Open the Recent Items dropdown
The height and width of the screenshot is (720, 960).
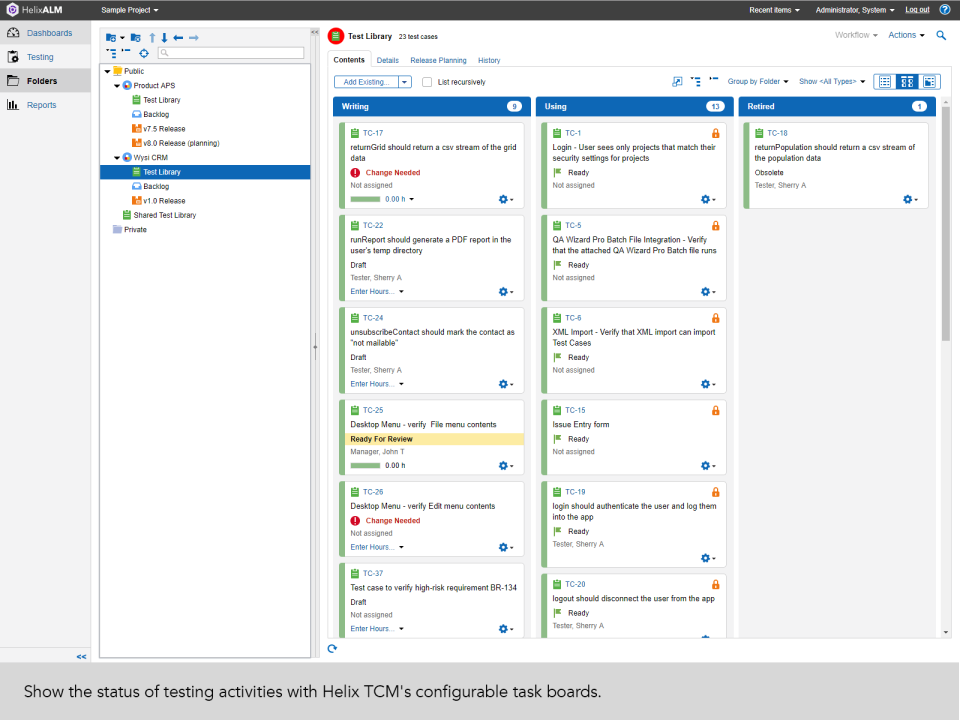(774, 10)
